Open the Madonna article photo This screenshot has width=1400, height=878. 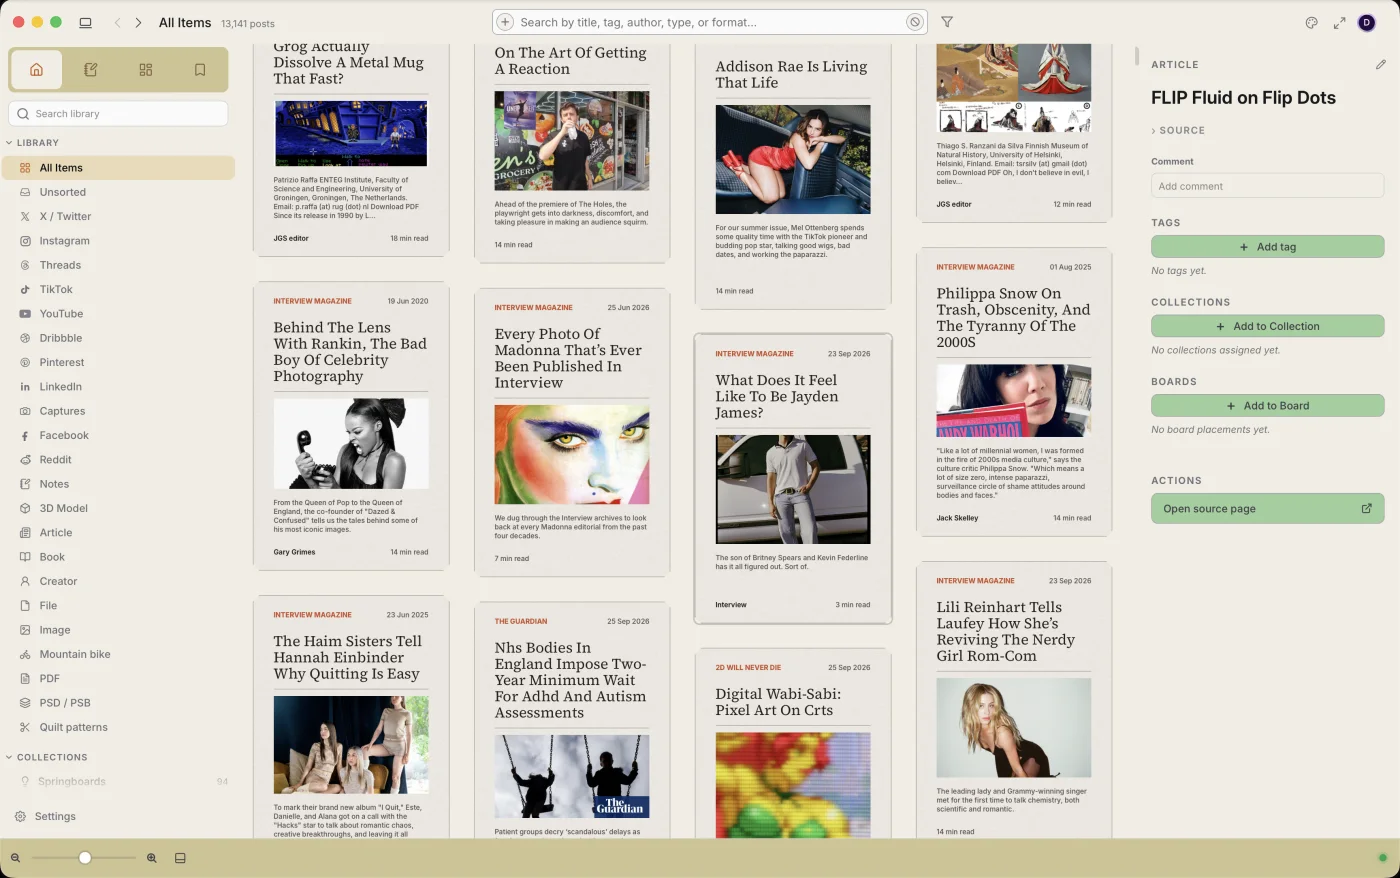(571, 455)
